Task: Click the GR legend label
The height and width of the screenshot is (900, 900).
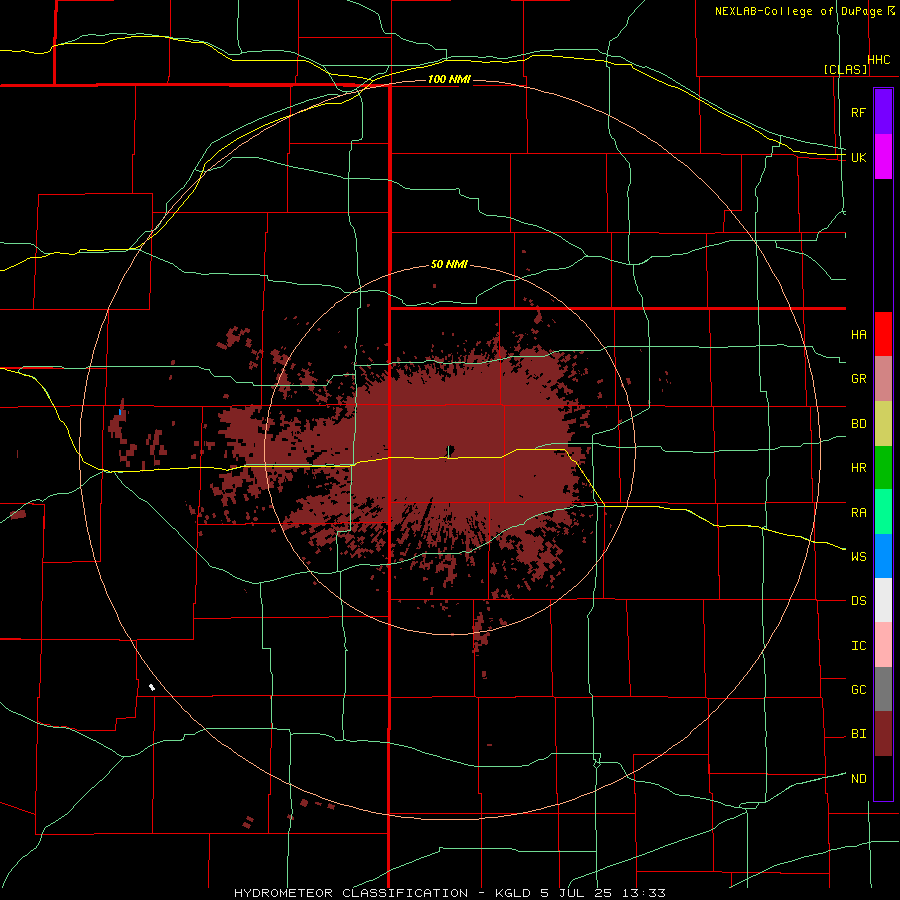Action: tap(858, 379)
